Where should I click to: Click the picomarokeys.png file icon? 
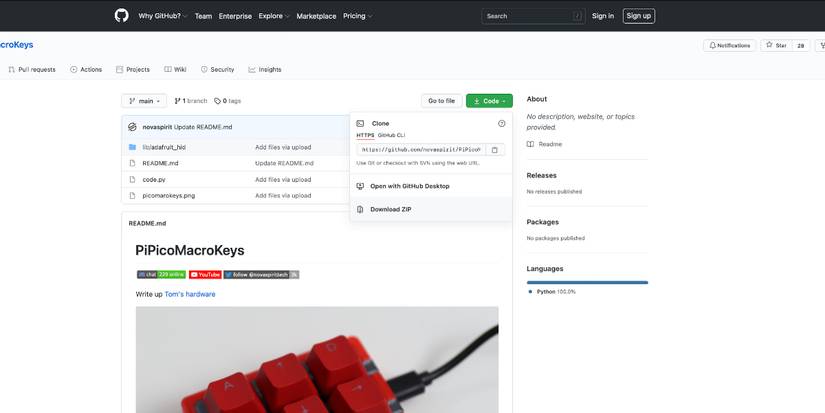coord(132,196)
